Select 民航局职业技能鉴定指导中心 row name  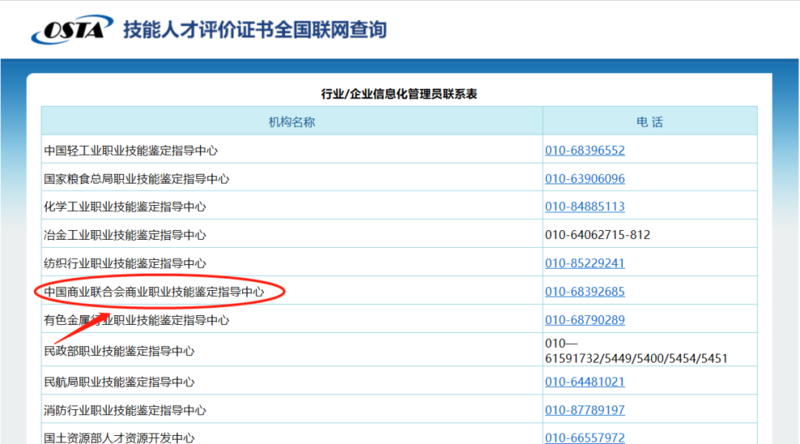pyautogui.click(x=119, y=382)
